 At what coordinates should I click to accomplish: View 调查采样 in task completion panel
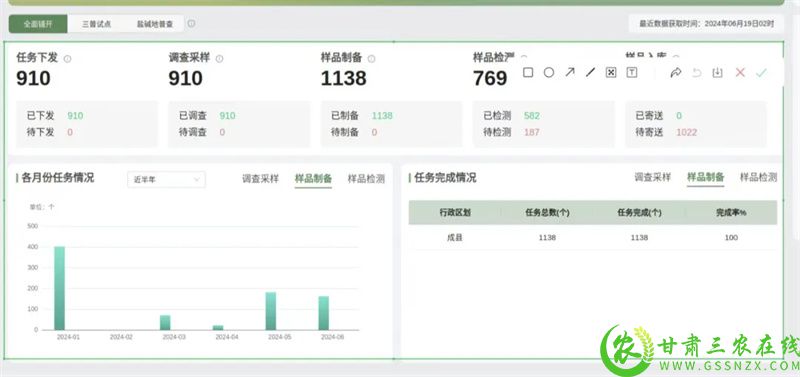tap(653, 177)
